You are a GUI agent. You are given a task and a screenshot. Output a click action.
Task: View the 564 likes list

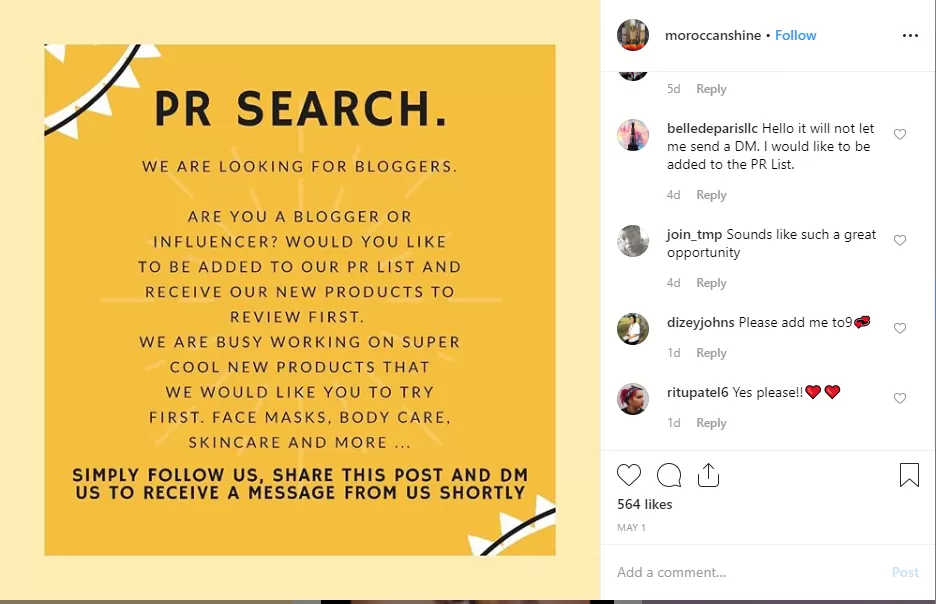(645, 504)
